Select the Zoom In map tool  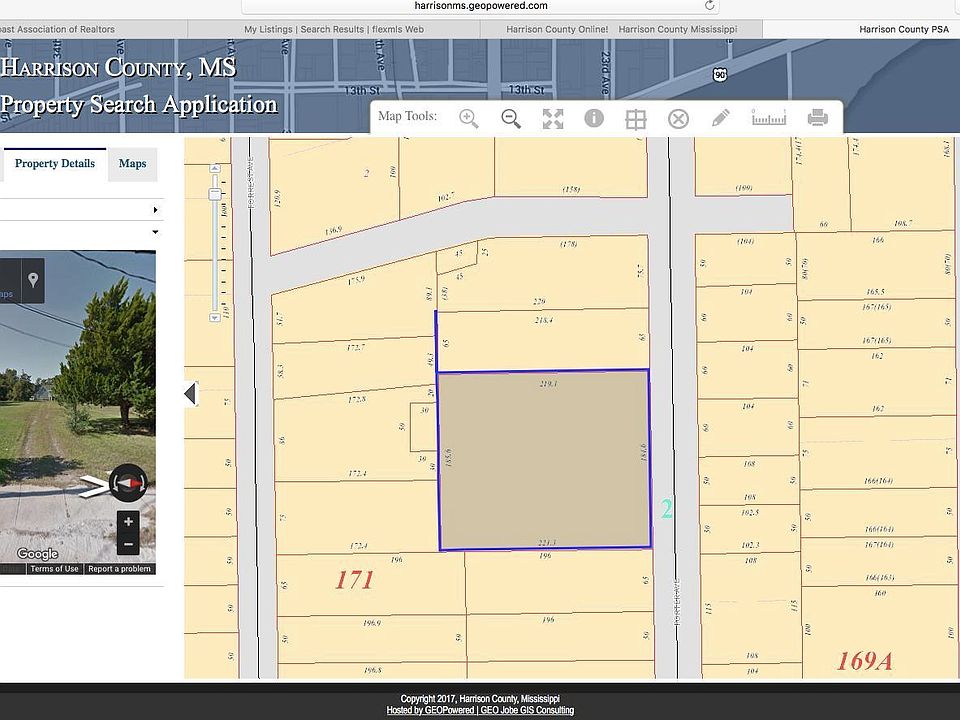[469, 118]
